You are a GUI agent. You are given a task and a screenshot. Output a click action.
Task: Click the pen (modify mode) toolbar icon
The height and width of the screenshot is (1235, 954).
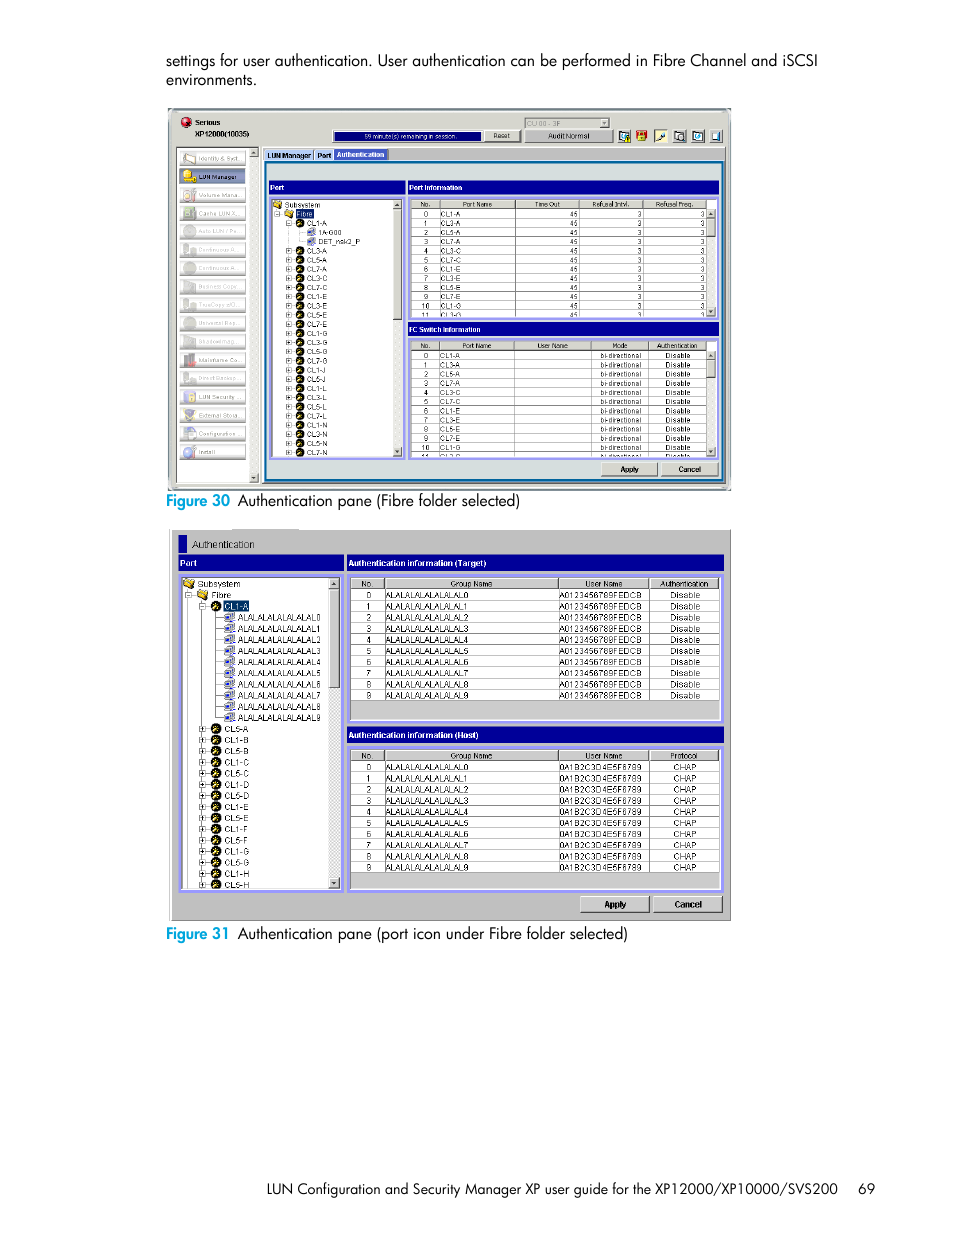[x=660, y=136]
